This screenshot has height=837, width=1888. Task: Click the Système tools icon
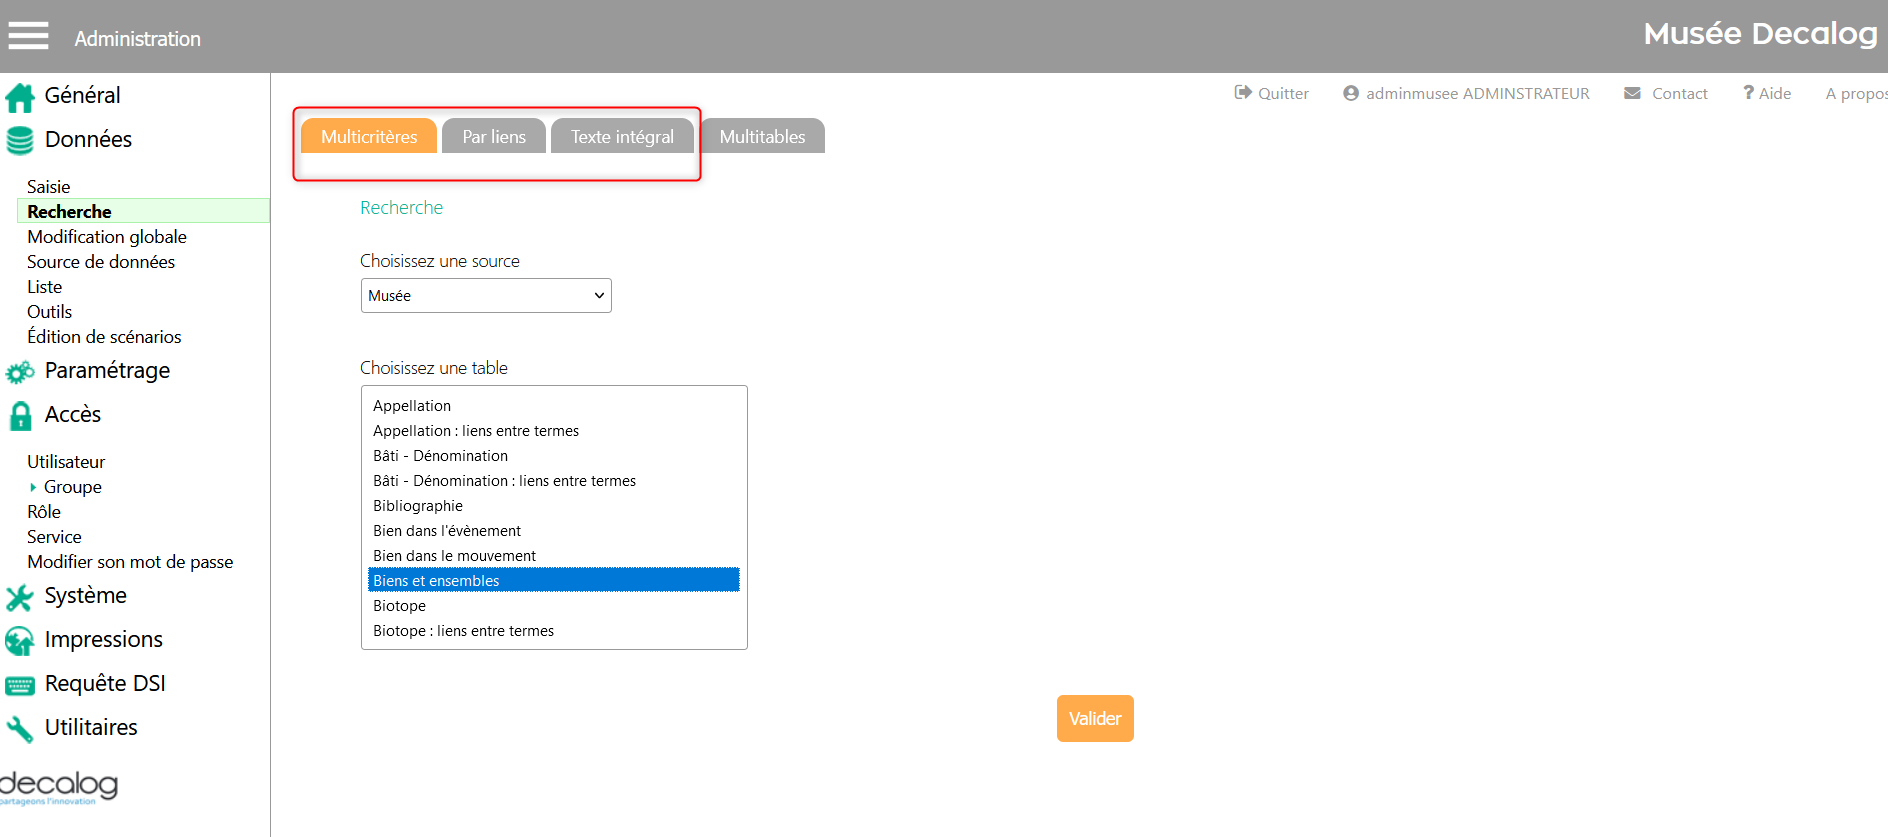pyautogui.click(x=20, y=597)
